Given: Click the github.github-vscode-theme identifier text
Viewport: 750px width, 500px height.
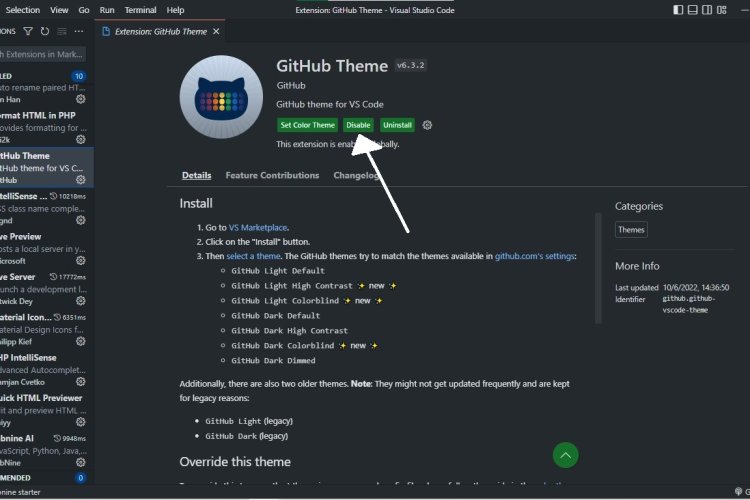Looking at the screenshot, I should coord(688,304).
